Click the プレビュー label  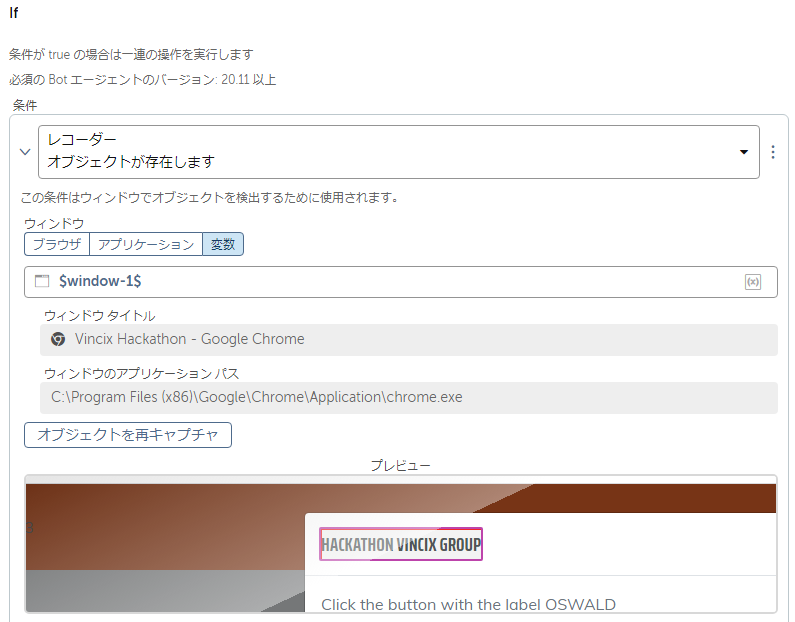[x=401, y=465]
